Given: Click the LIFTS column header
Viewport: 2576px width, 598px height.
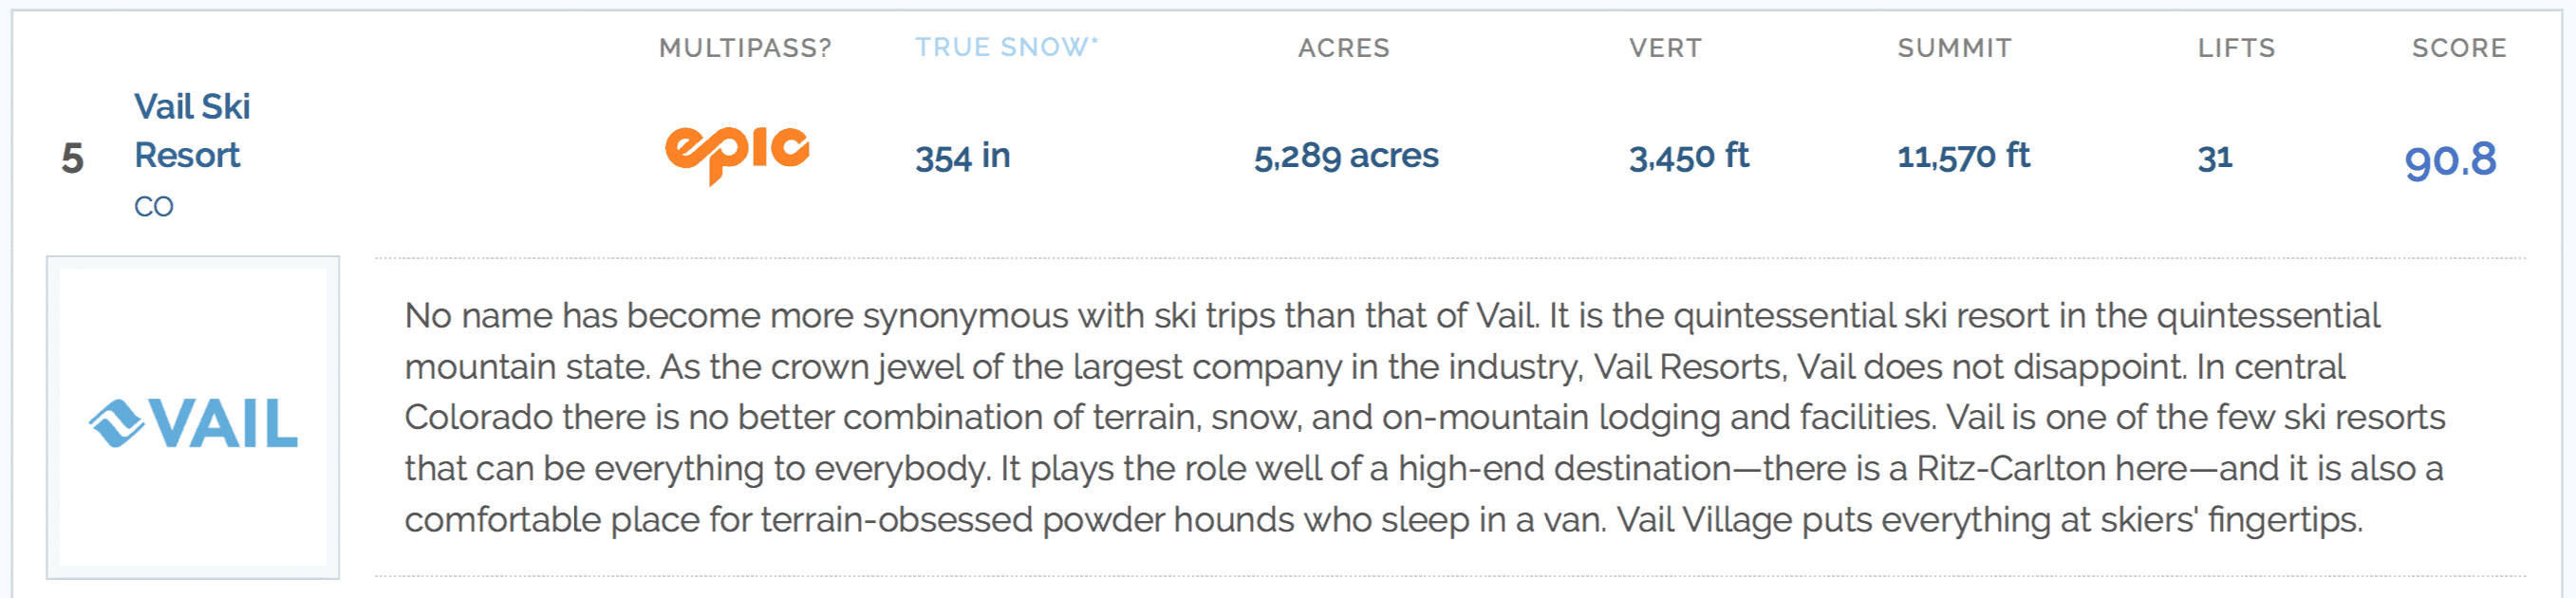Looking at the screenshot, I should point(2236,48).
